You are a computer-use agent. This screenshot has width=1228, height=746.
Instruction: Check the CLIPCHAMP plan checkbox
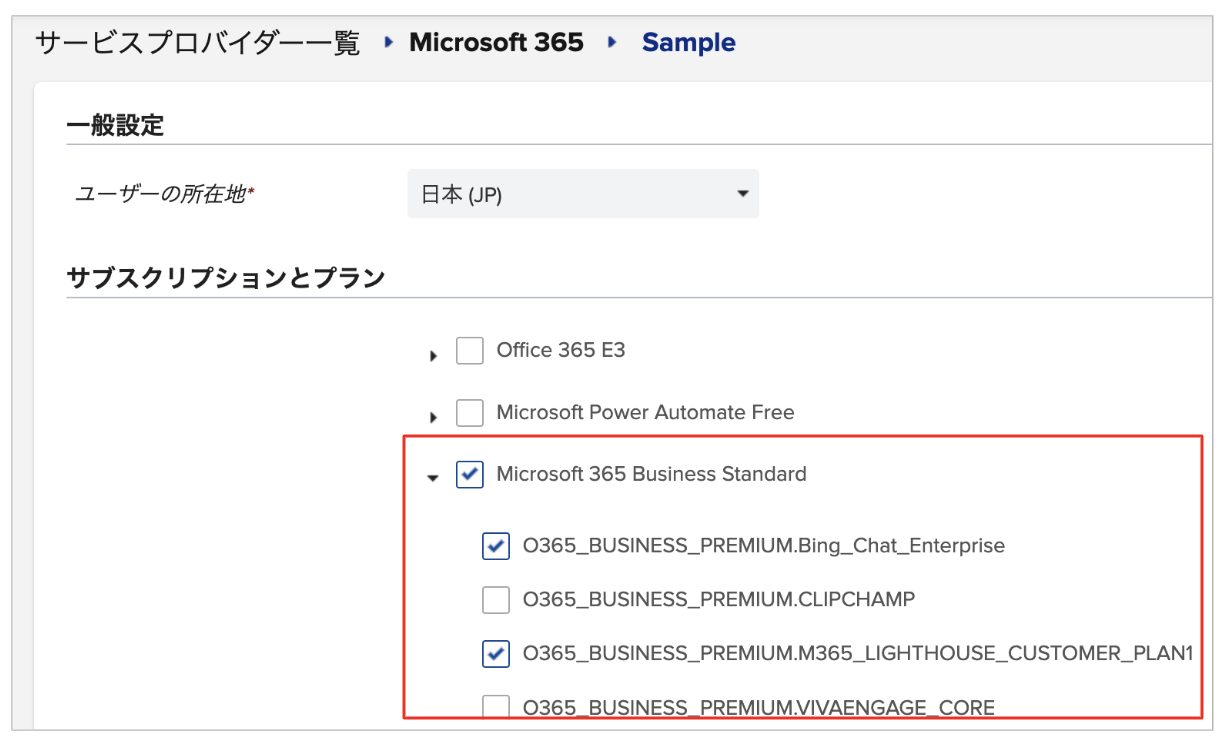[x=496, y=600]
